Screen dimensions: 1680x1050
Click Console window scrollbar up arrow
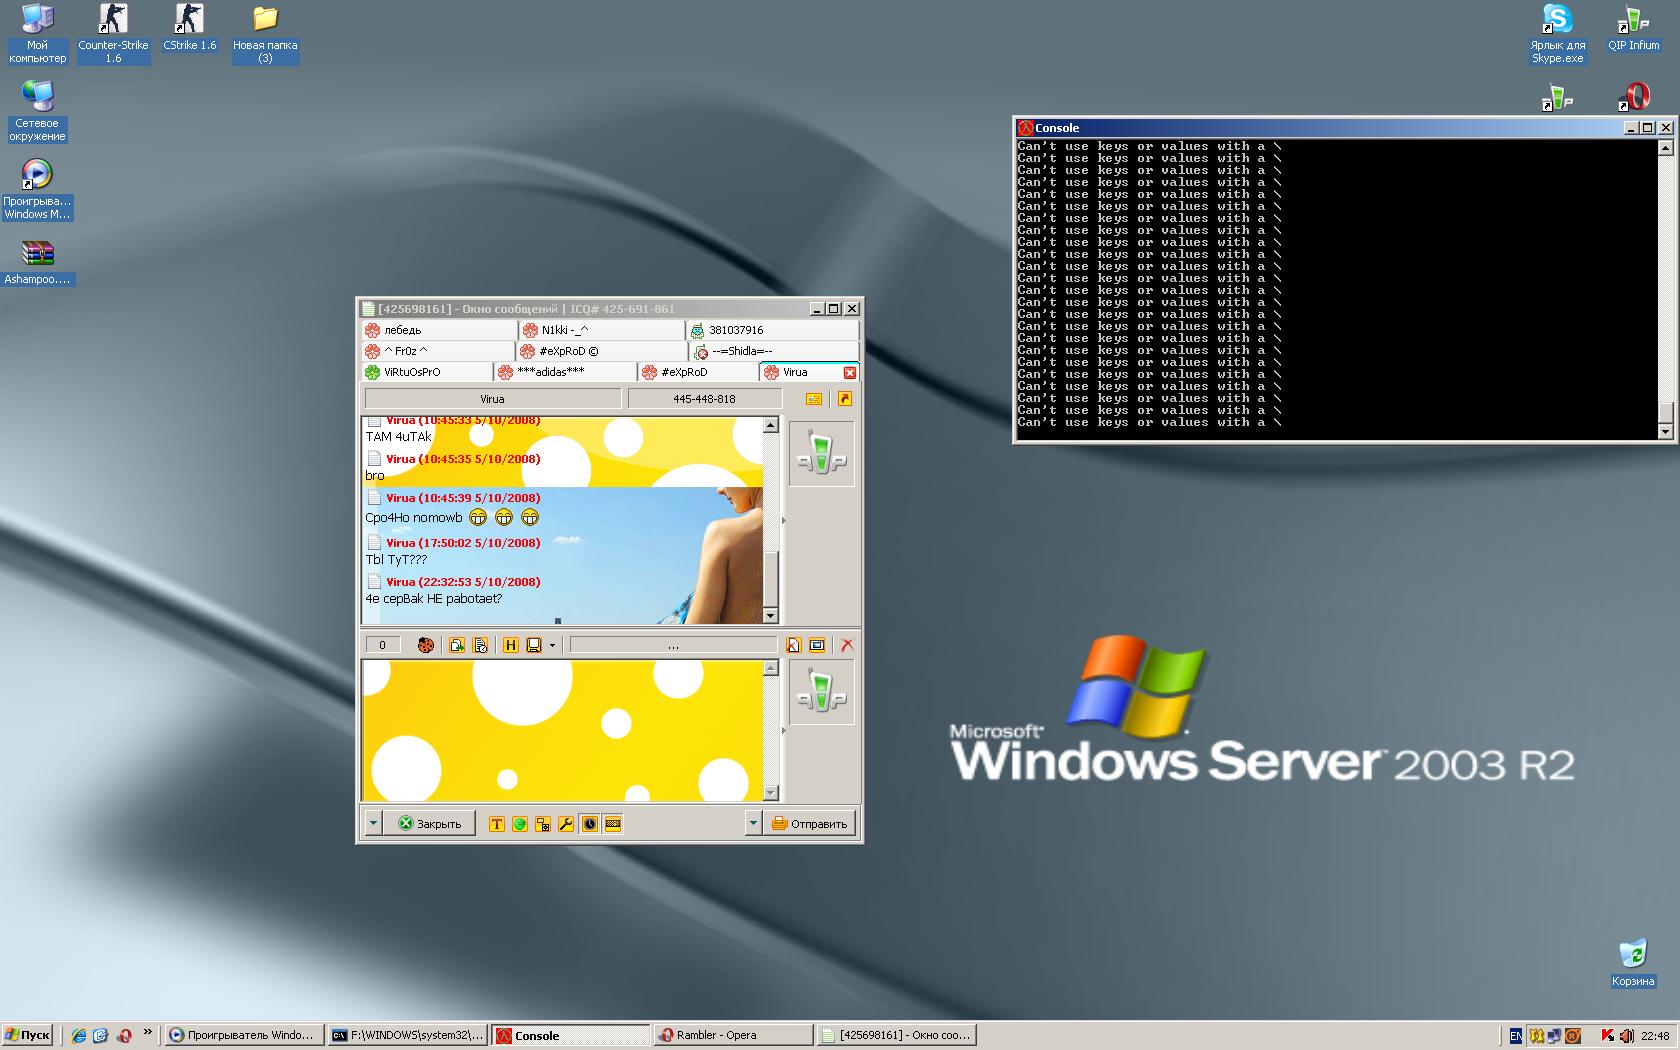(x=1665, y=147)
